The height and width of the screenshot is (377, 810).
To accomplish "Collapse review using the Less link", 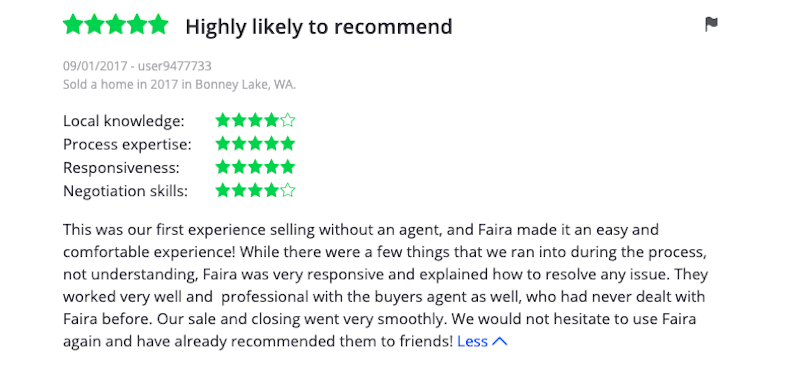I will [472, 341].
